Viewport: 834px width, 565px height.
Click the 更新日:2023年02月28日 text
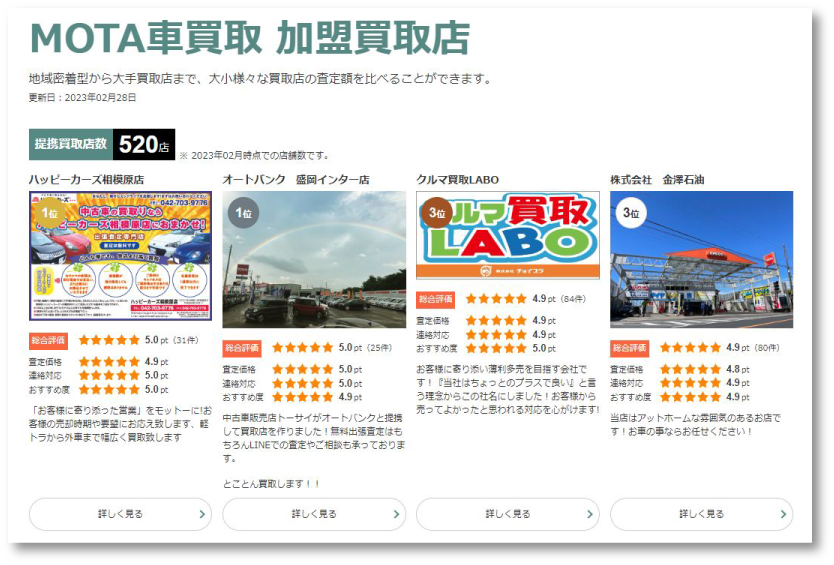click(x=82, y=97)
